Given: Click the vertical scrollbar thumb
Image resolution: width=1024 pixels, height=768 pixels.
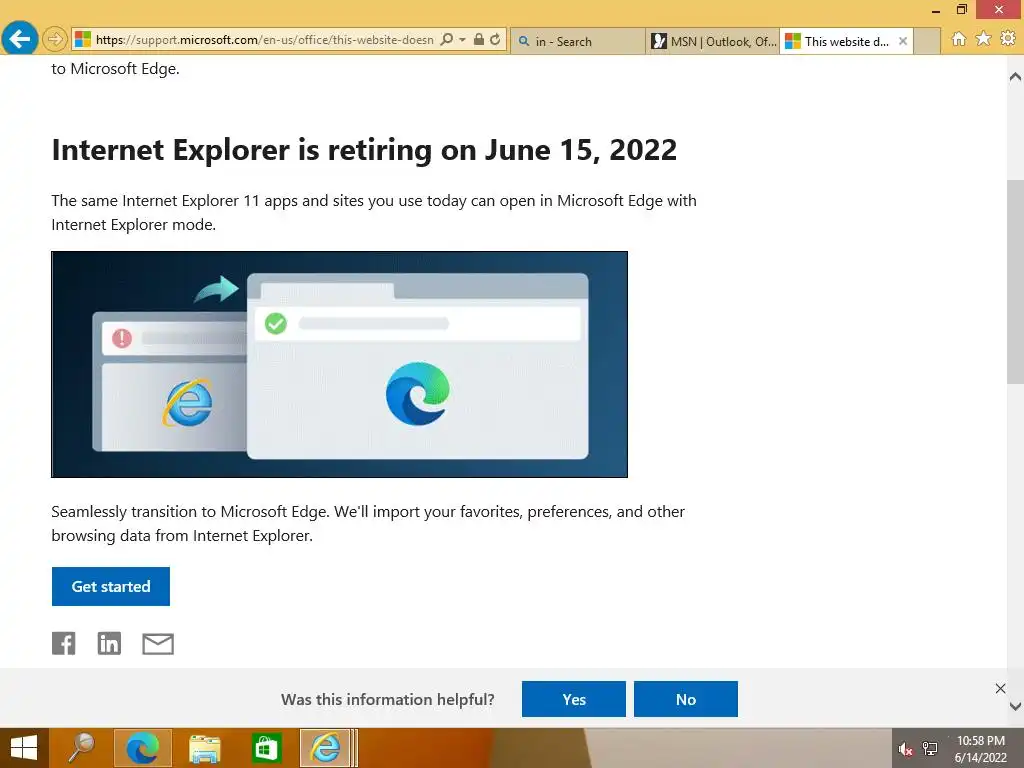Looking at the screenshot, I should pyautogui.click(x=1016, y=282).
